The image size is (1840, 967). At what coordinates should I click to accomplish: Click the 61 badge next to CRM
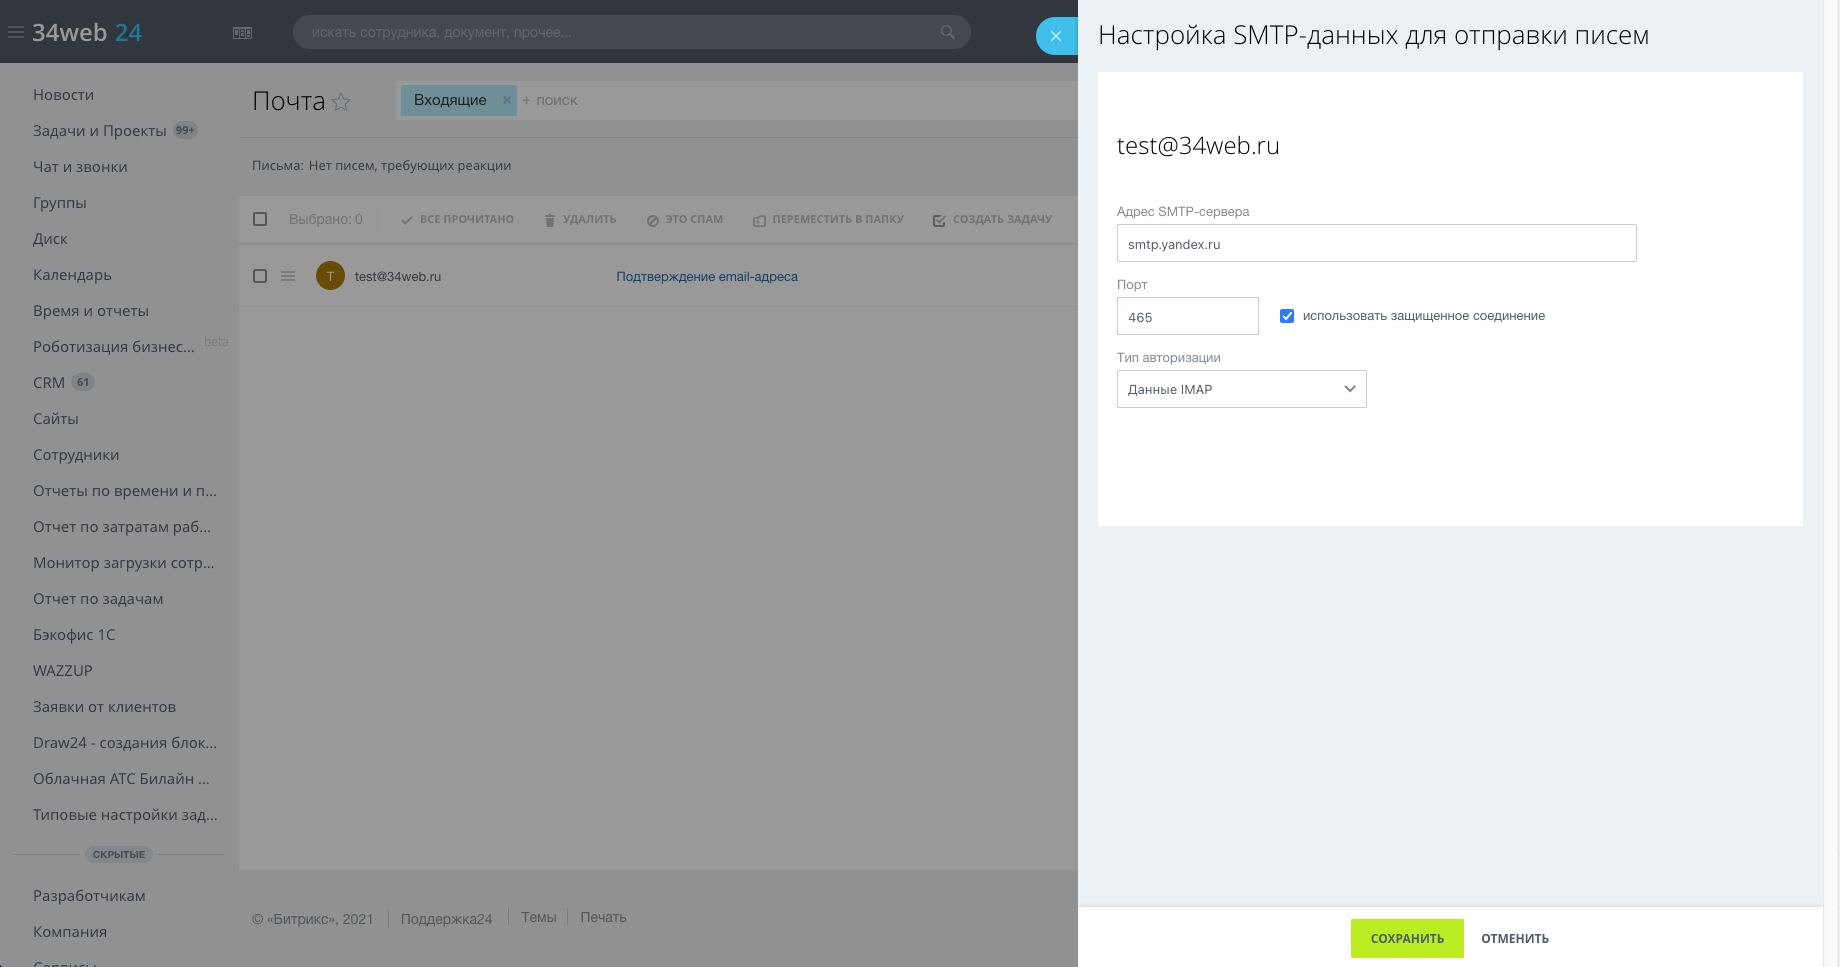83,382
